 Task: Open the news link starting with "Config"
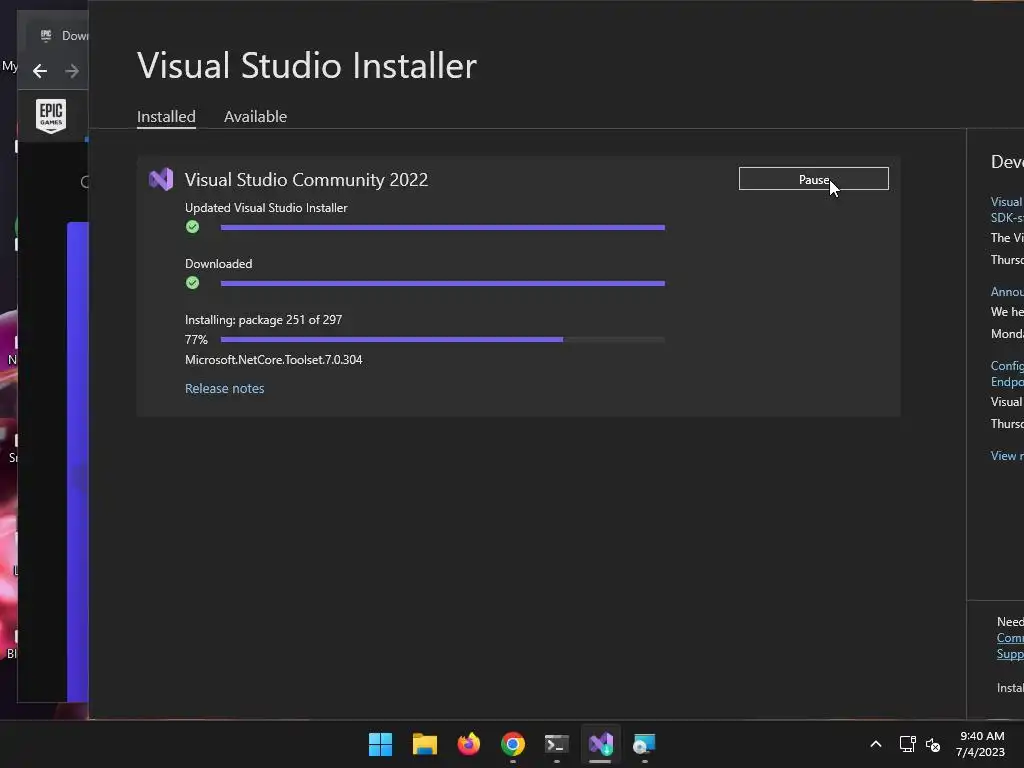[1007, 374]
